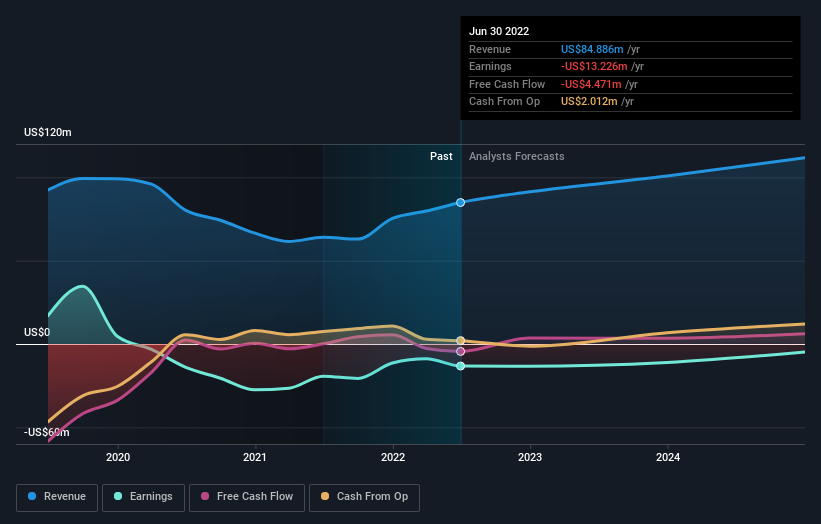The width and height of the screenshot is (821, 524).
Task: Toggle the Earnings legend button
Action: click(143, 497)
